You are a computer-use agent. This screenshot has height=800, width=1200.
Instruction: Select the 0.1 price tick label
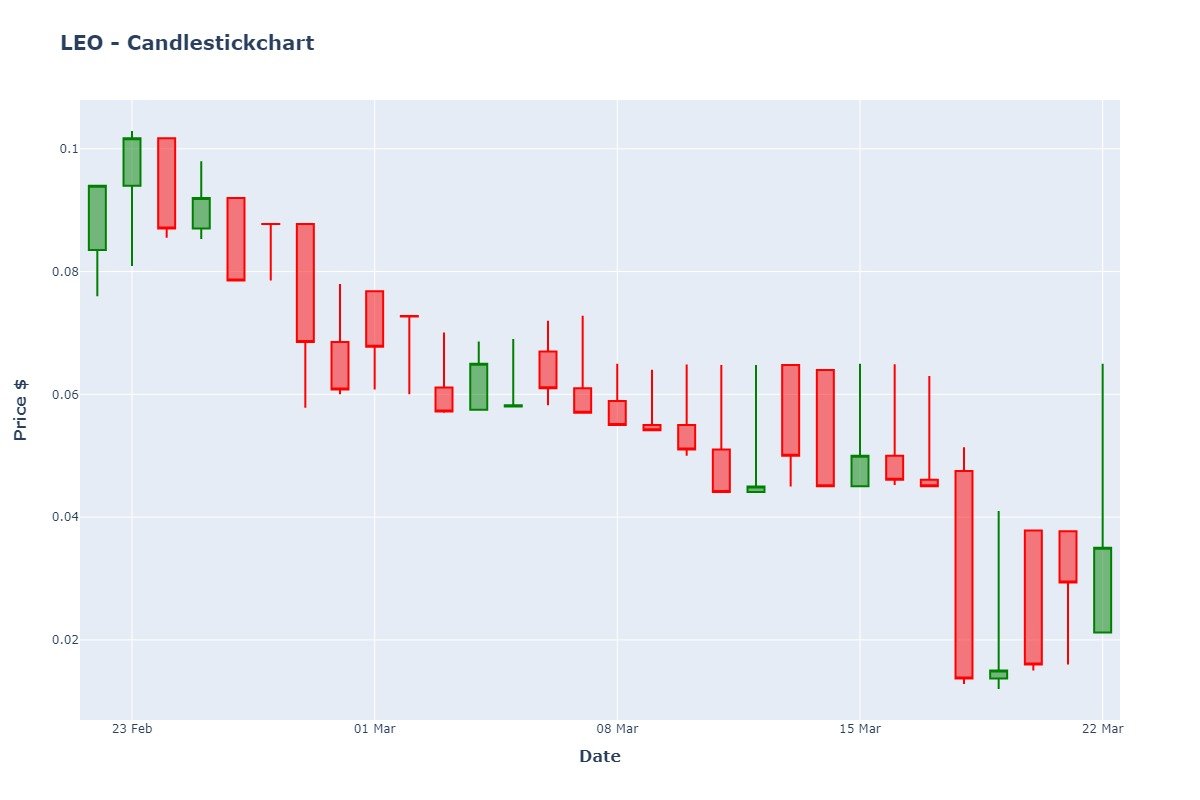68,149
